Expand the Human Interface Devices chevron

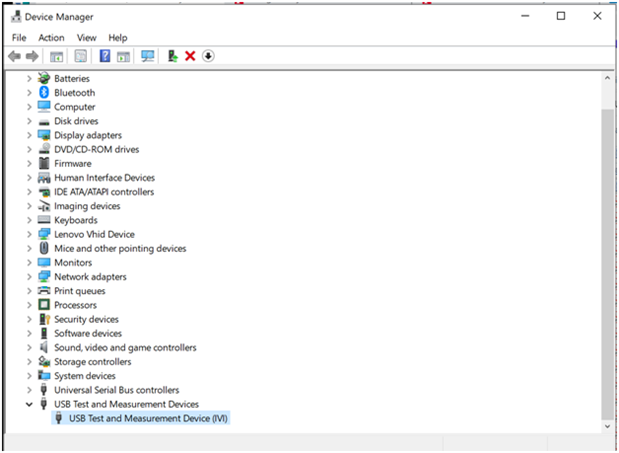tap(29, 178)
